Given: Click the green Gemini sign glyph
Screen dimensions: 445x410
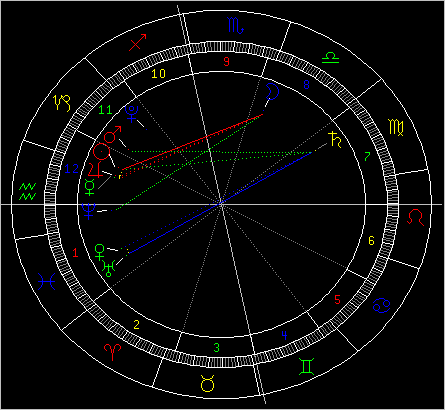Looking at the screenshot, I should [x=306, y=367].
